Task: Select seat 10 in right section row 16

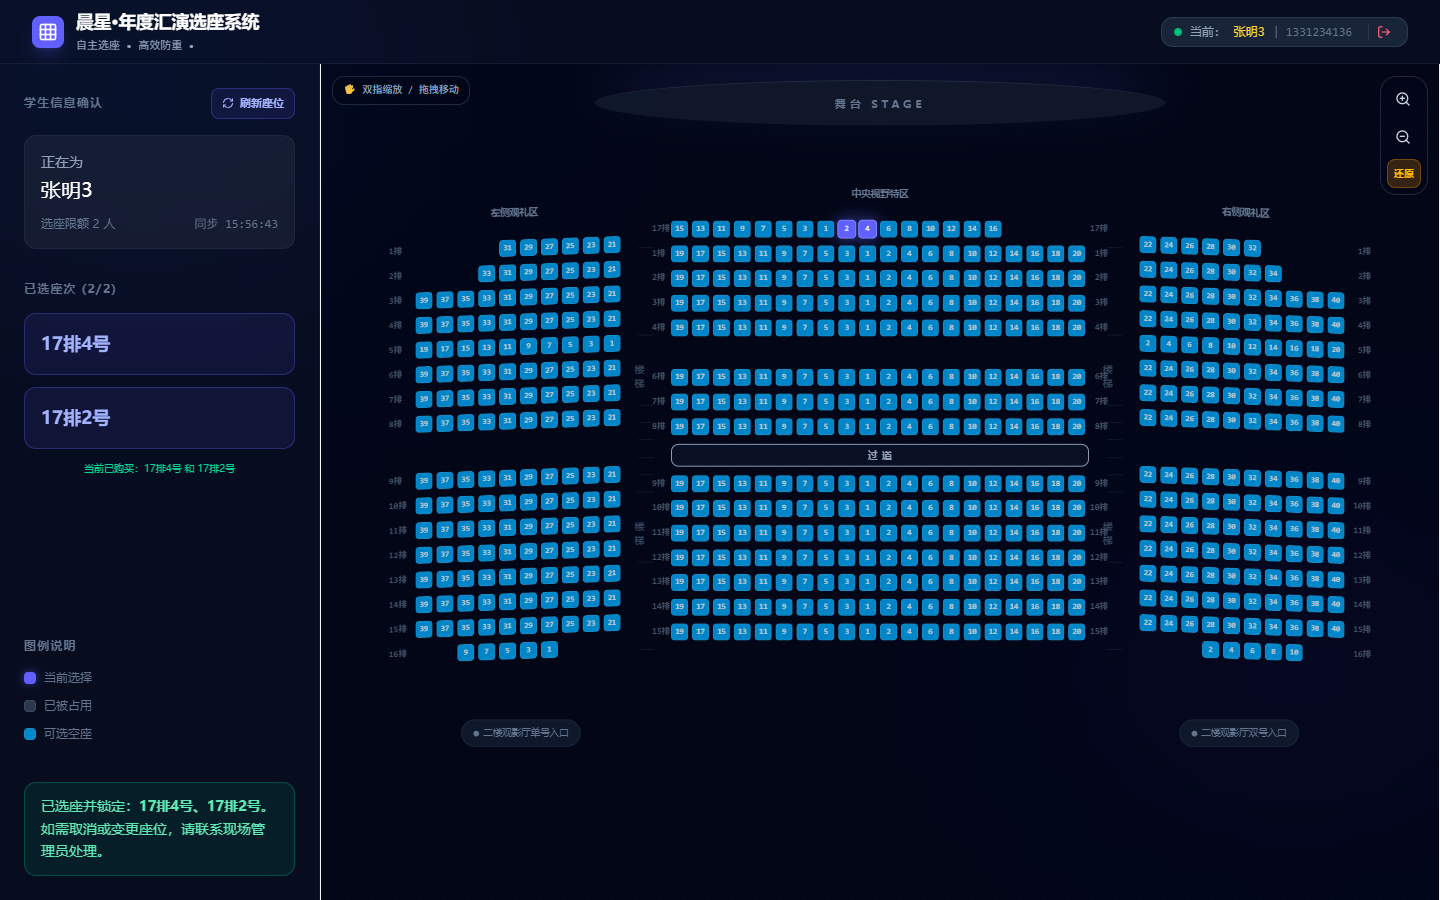Action: click(1294, 652)
